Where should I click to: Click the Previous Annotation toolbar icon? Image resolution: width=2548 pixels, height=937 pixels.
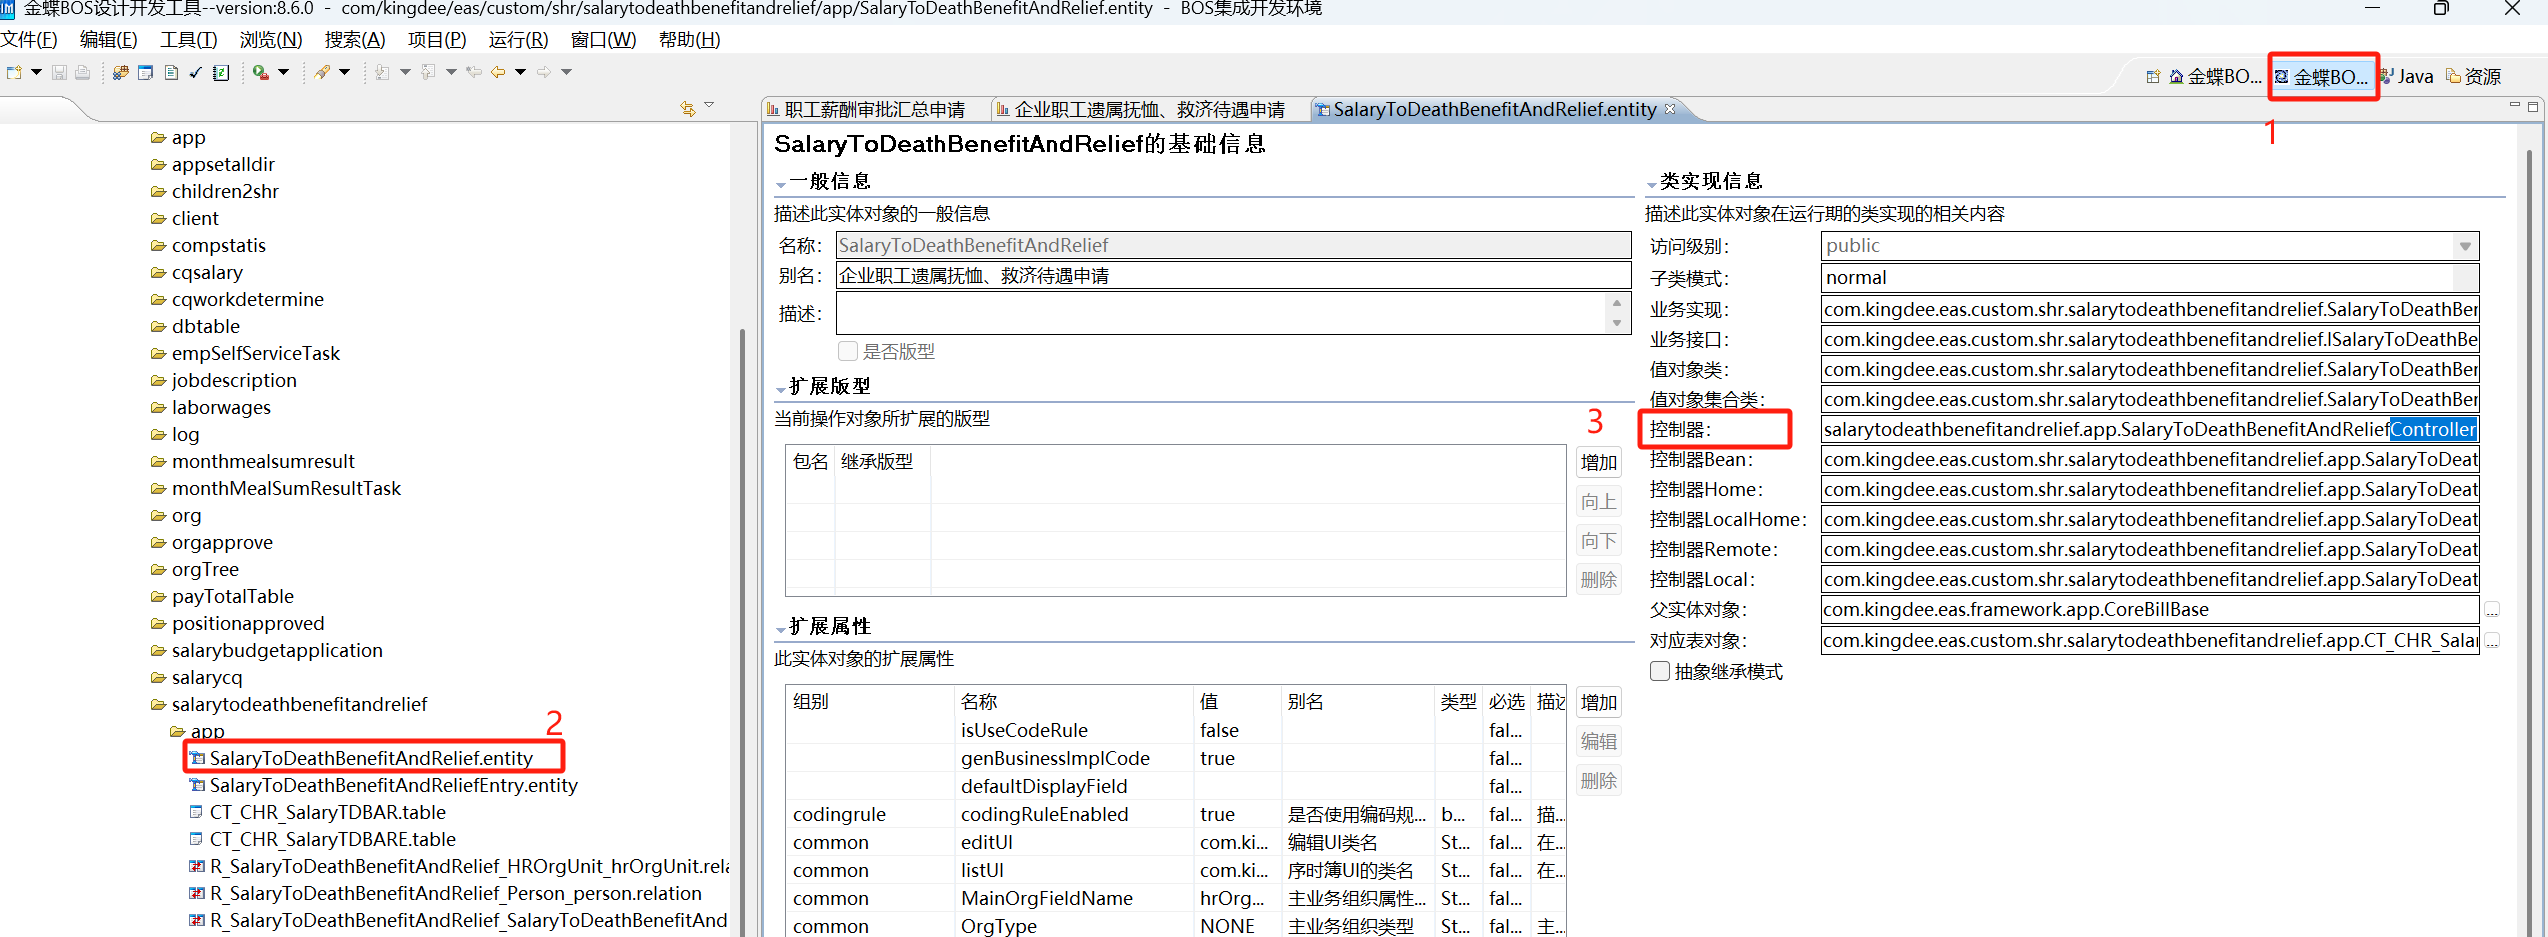point(428,72)
